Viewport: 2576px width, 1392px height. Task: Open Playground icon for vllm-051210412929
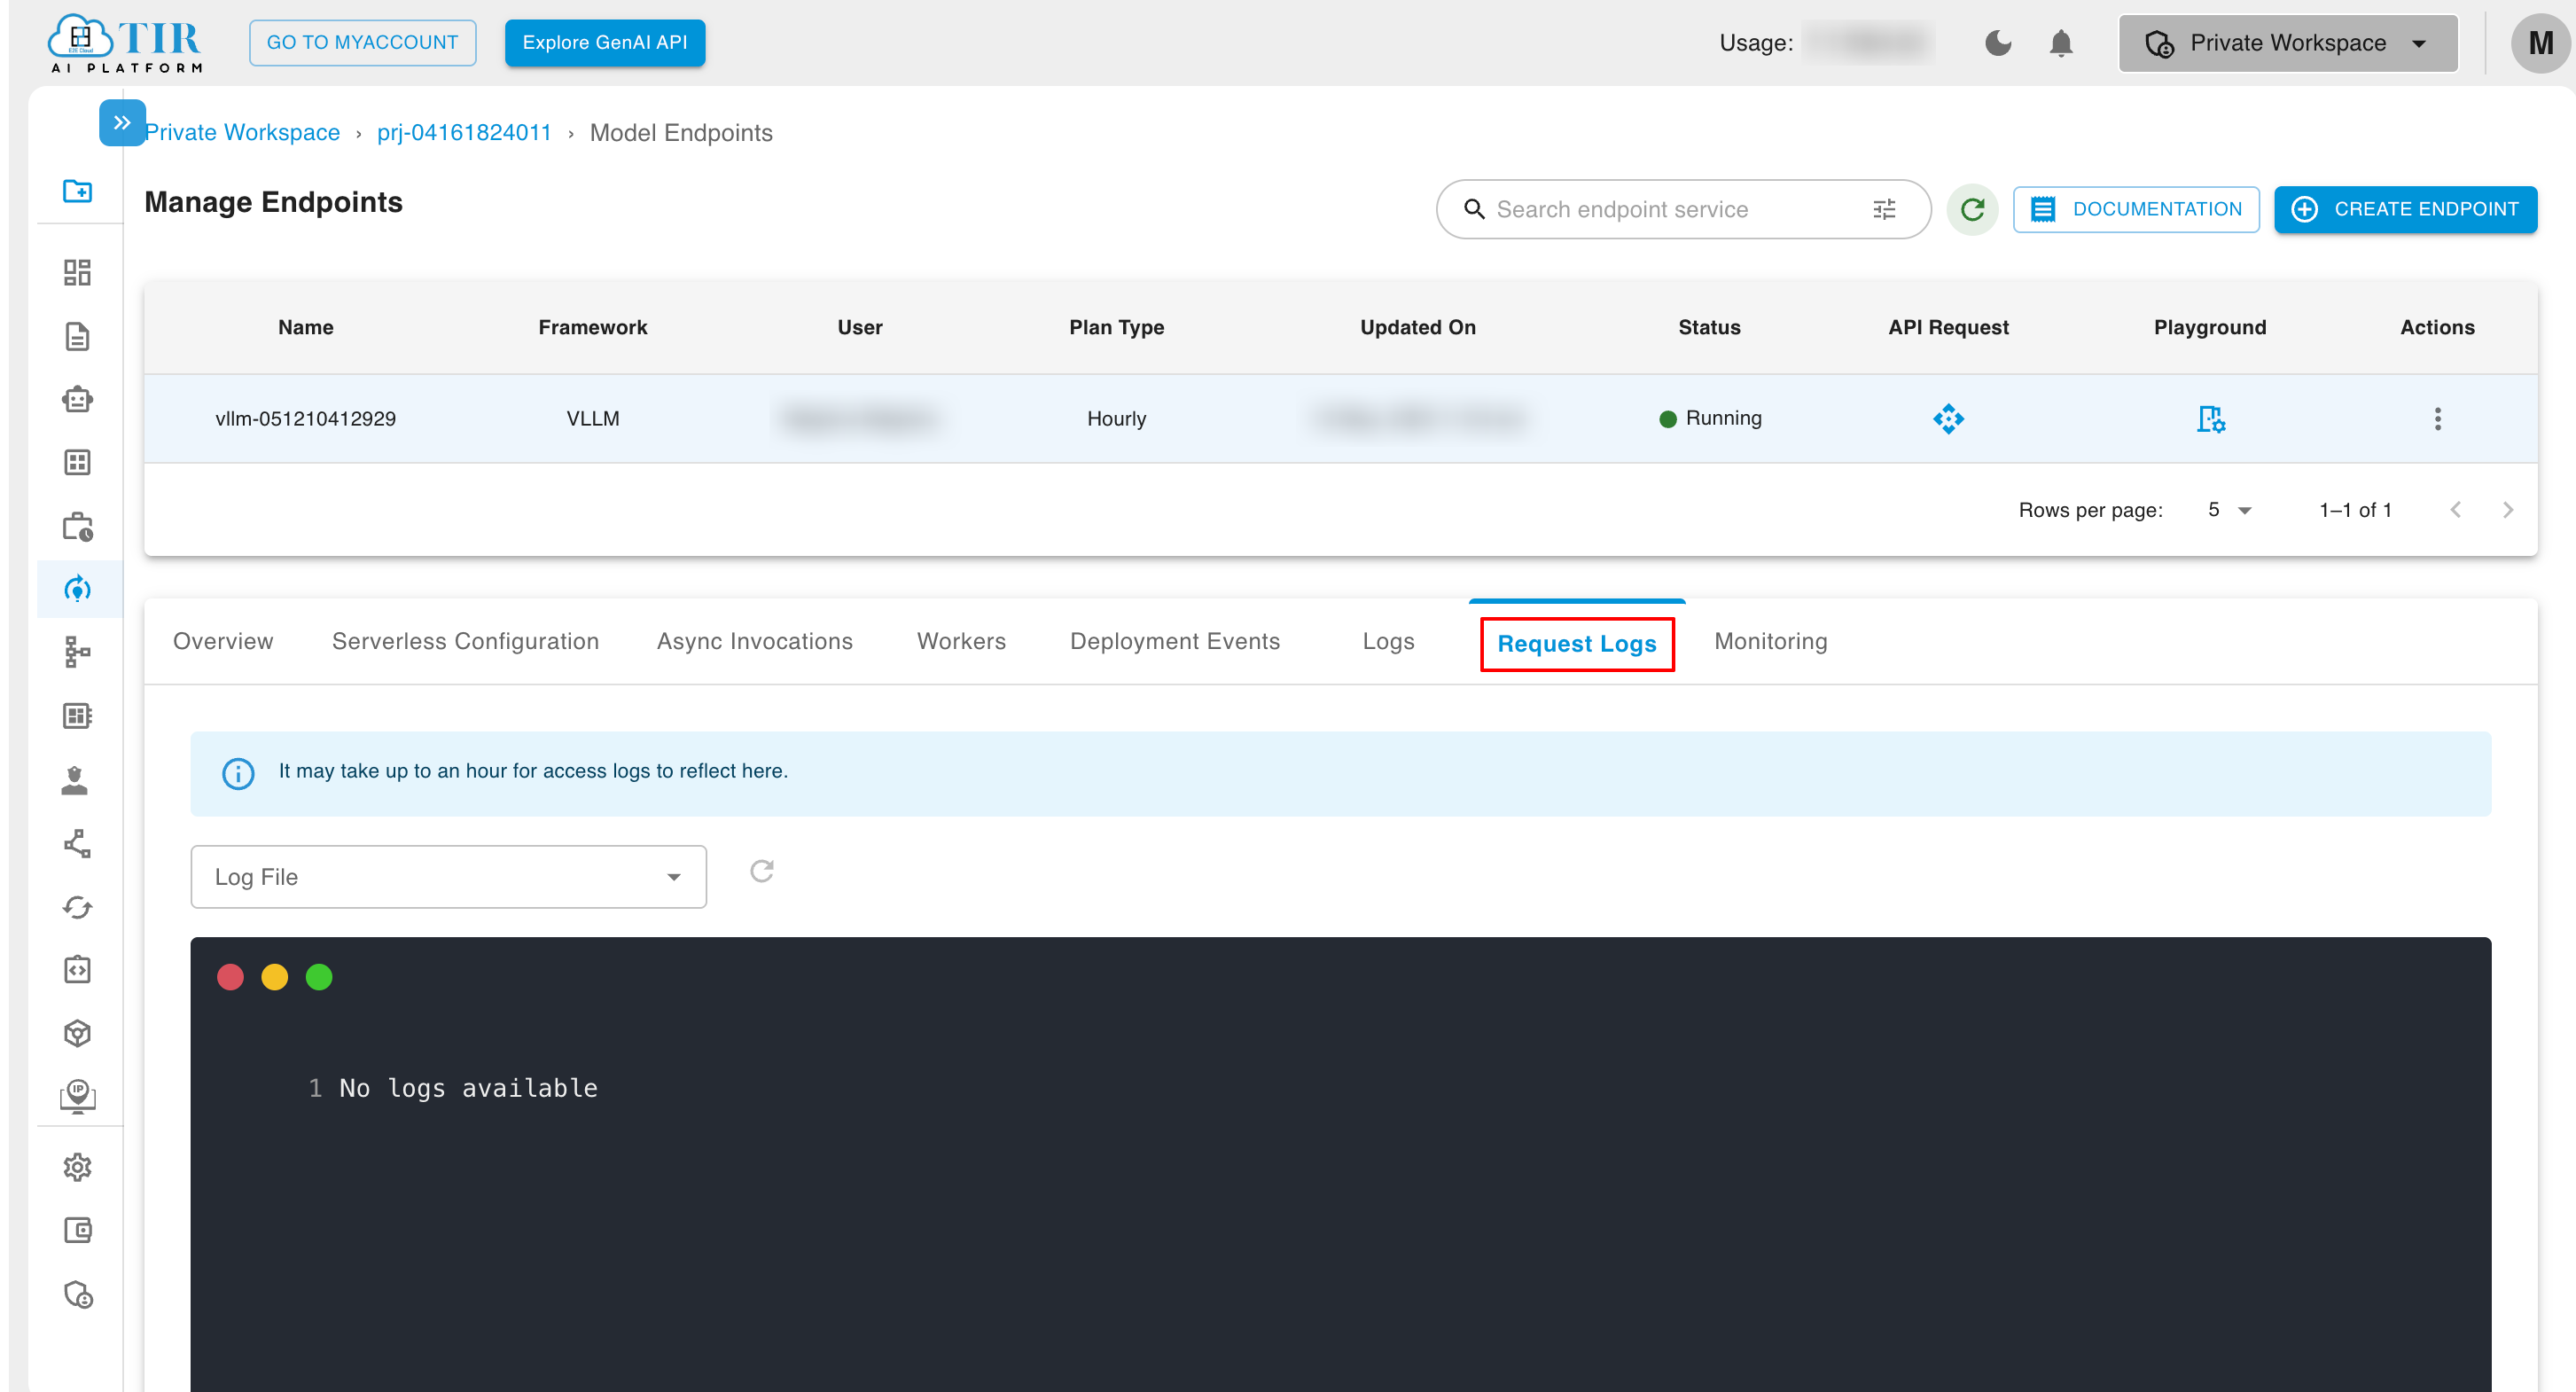2210,418
